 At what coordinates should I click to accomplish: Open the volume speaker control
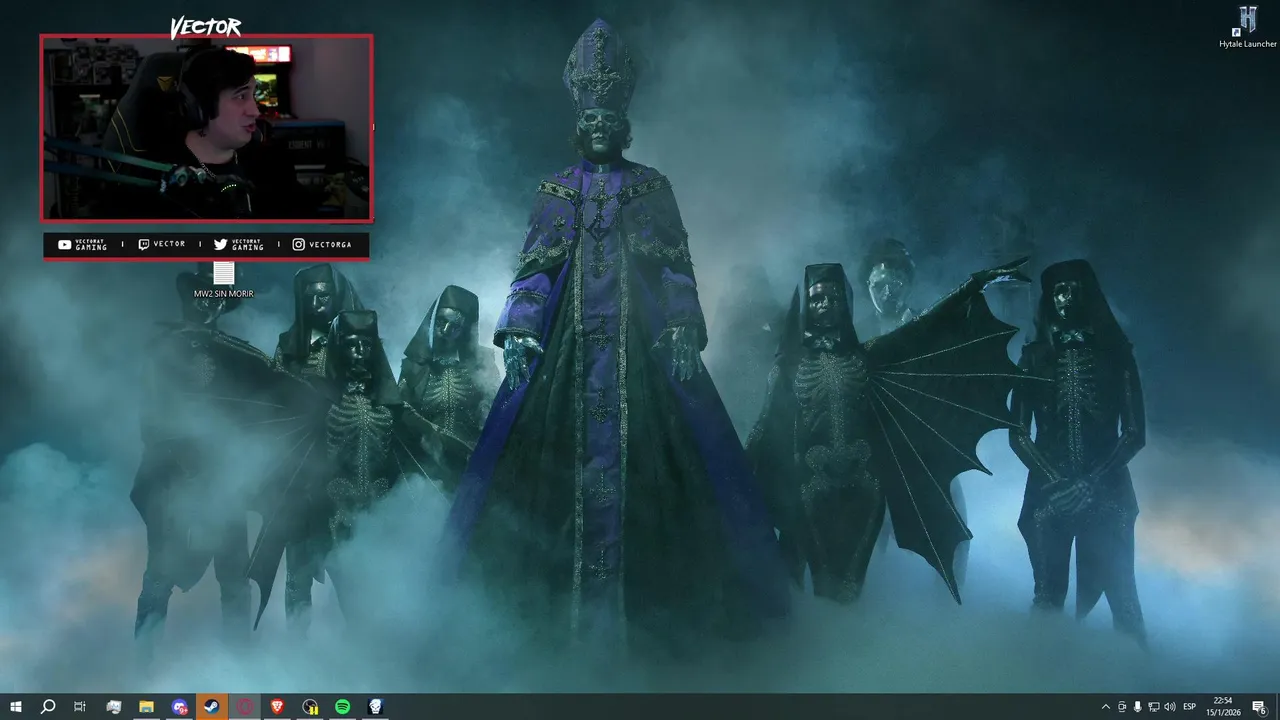(1170, 707)
